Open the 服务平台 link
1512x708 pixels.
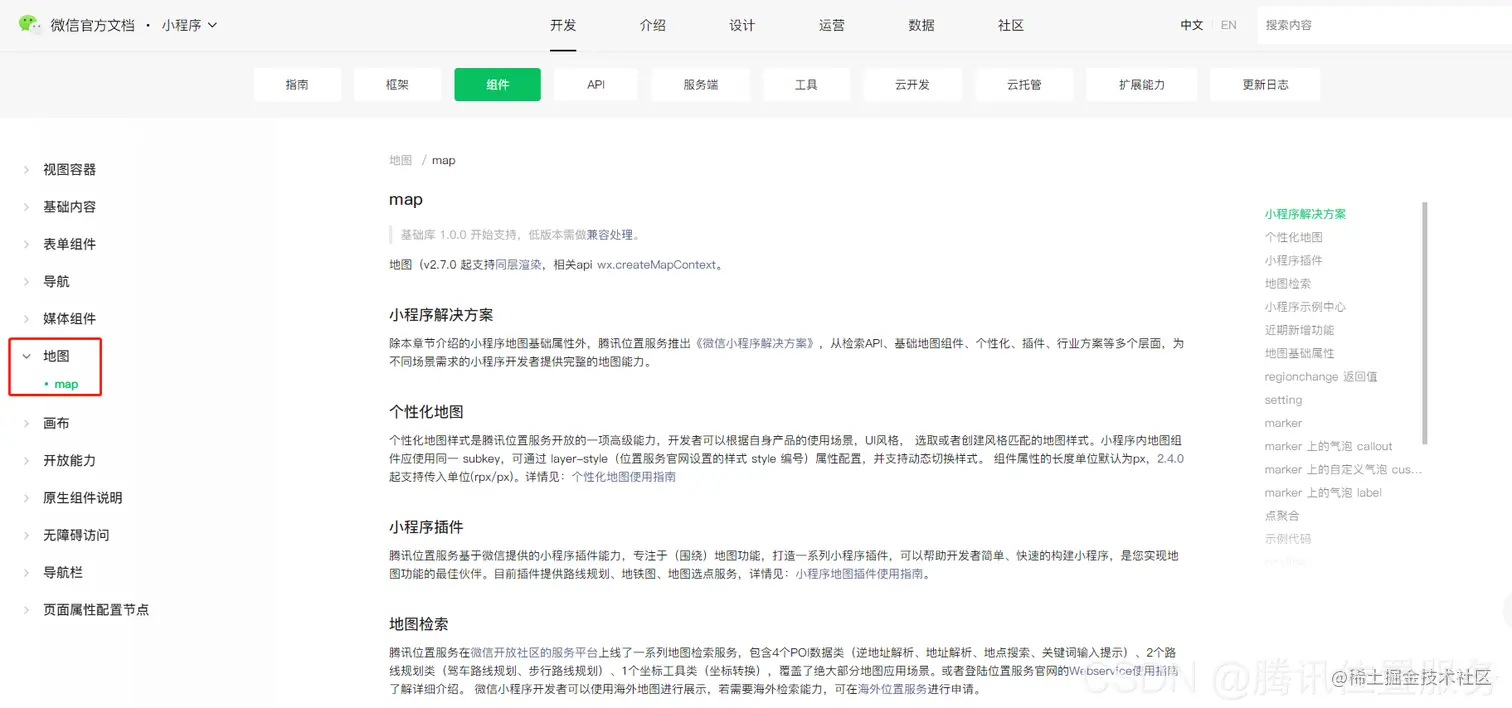575,652
